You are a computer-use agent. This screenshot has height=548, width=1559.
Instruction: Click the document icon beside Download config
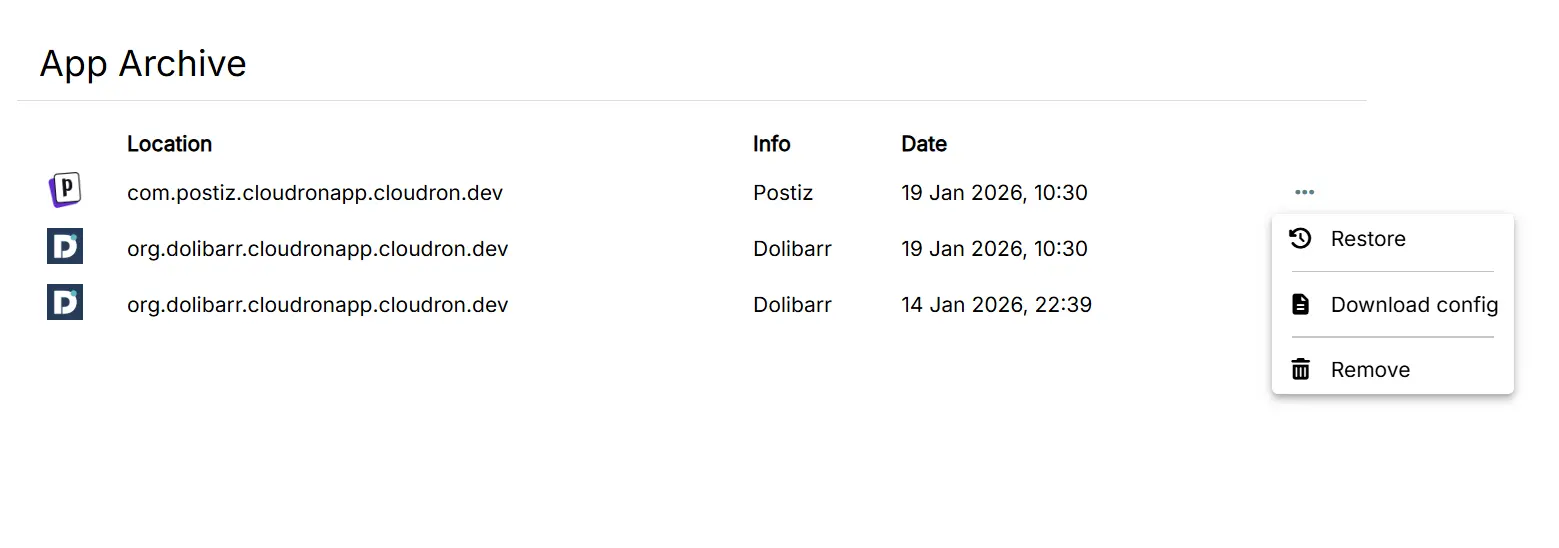point(1300,304)
